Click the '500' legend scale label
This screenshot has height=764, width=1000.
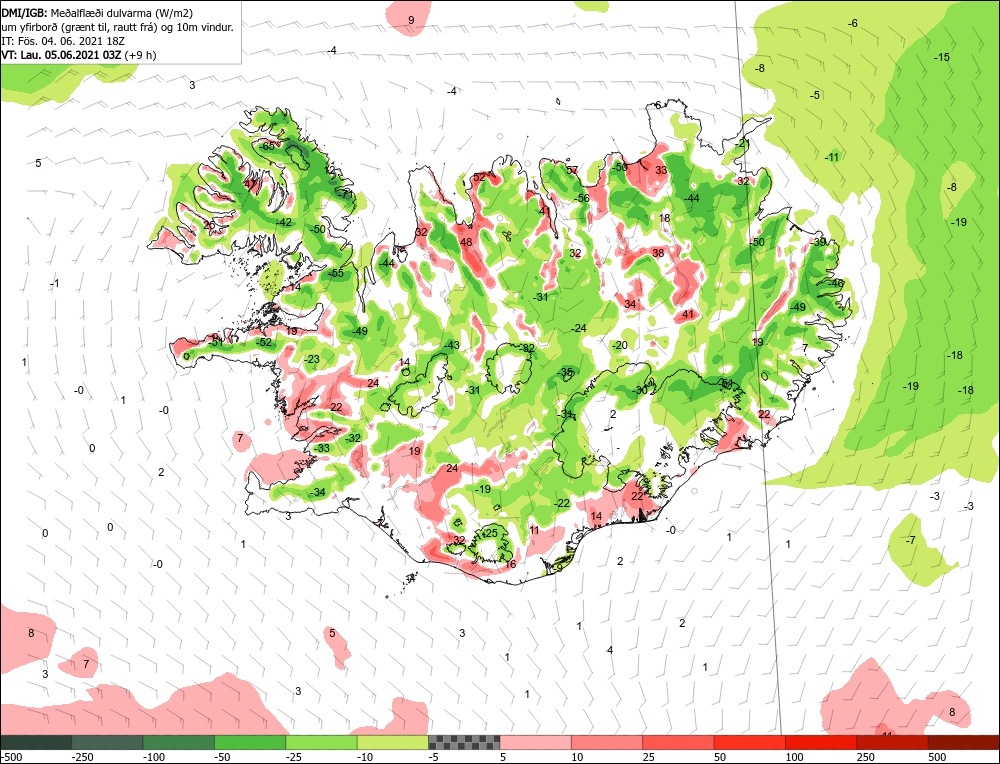(x=937, y=757)
